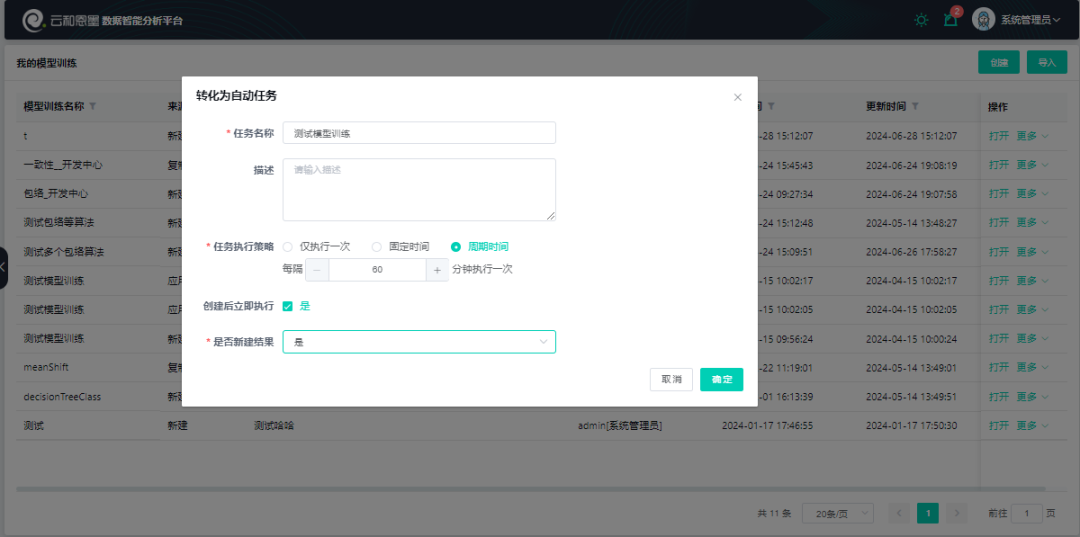The image size is (1080, 537).
Task: Click plus stepper on interval minutes
Action: (437, 270)
